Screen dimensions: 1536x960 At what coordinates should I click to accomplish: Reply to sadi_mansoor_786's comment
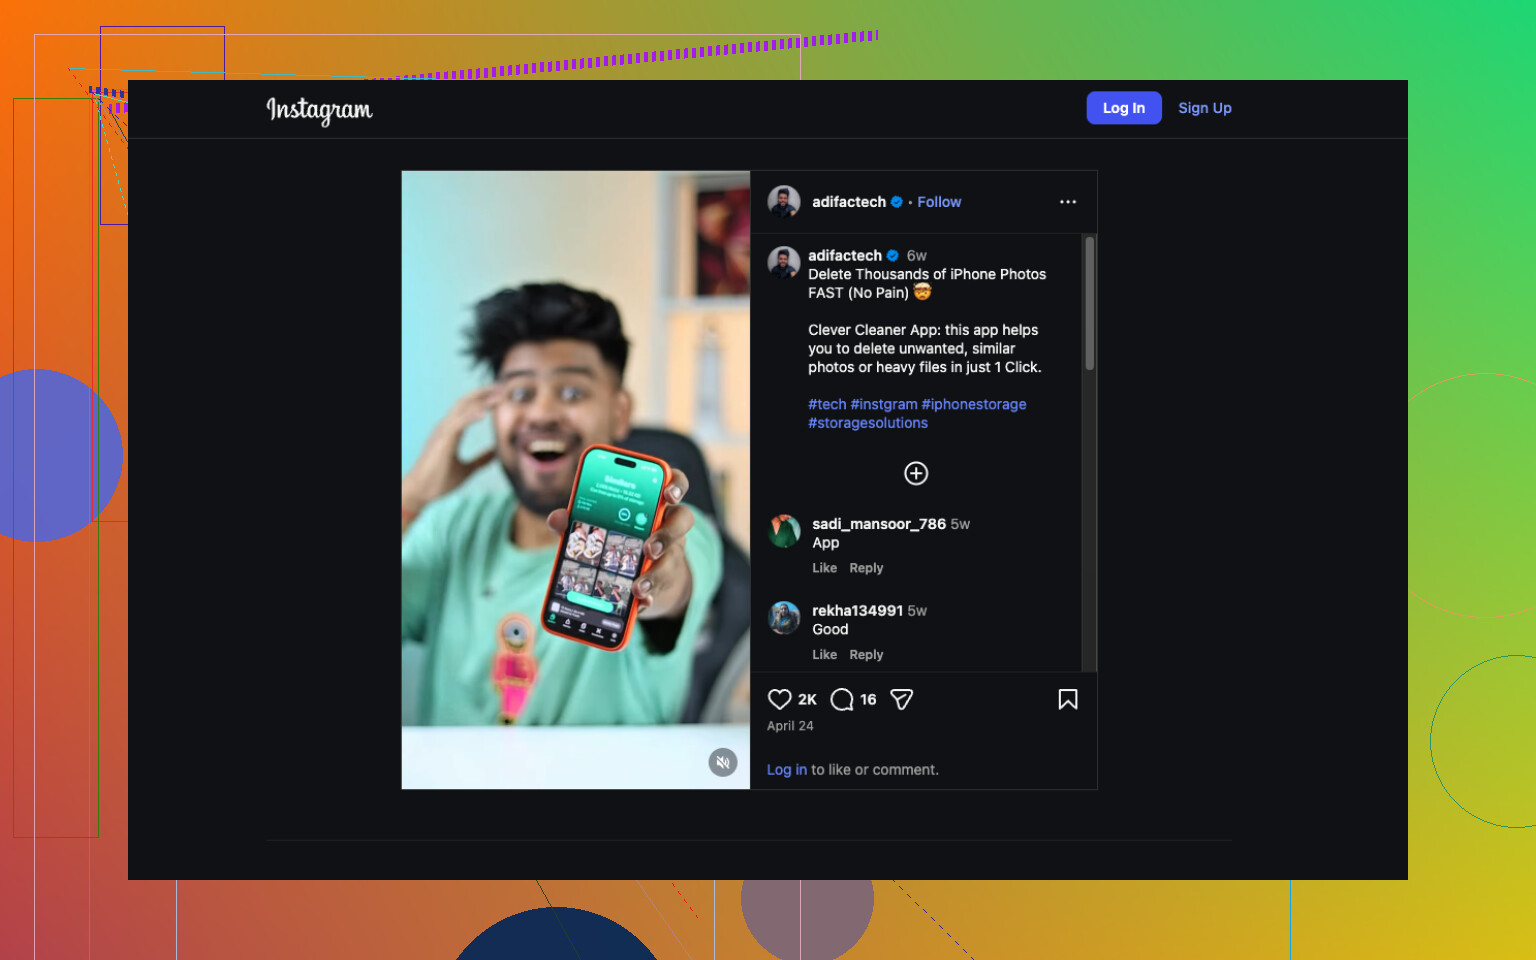[866, 568]
